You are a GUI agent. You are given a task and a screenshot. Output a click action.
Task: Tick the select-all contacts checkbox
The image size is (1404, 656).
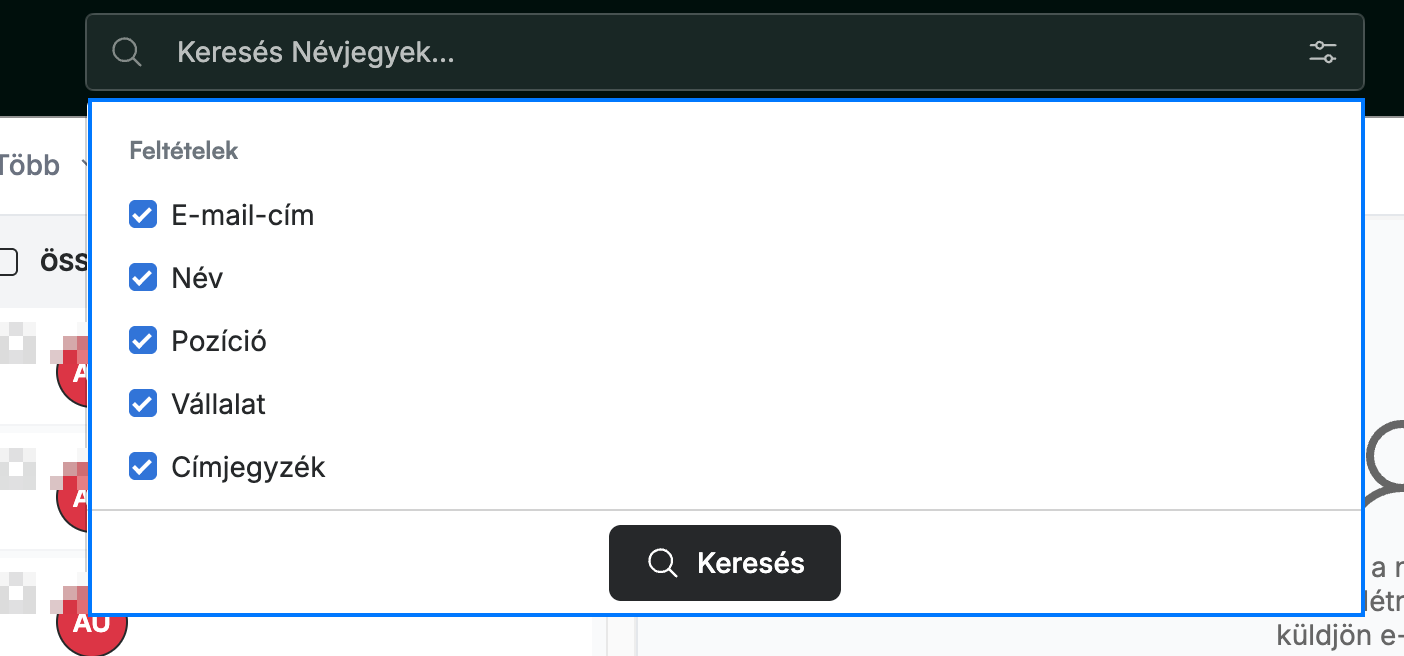click(x=8, y=262)
